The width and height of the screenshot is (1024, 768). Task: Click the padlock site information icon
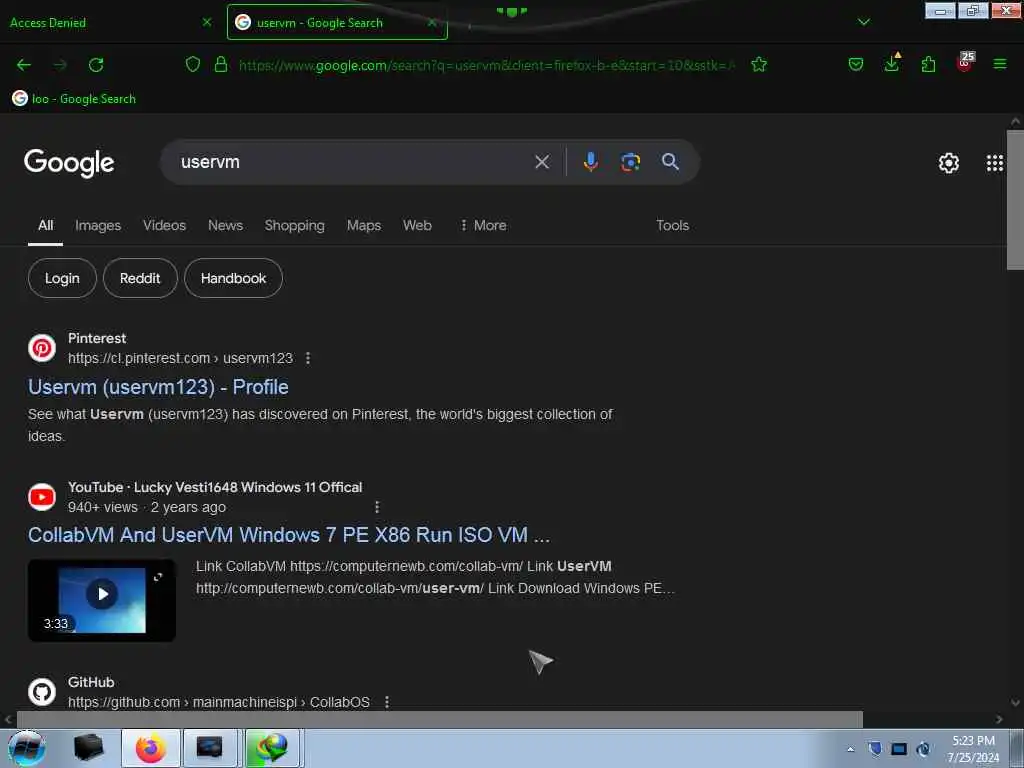point(221,64)
